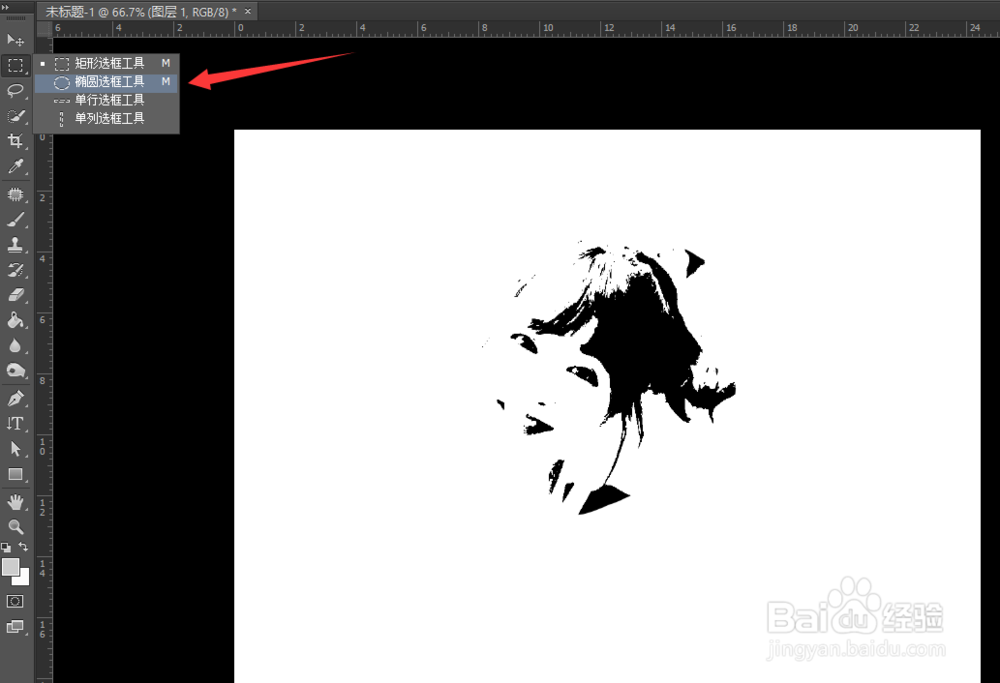The width and height of the screenshot is (1000, 683).
Task: Select the Rectangle shape tool
Action: tap(15, 474)
